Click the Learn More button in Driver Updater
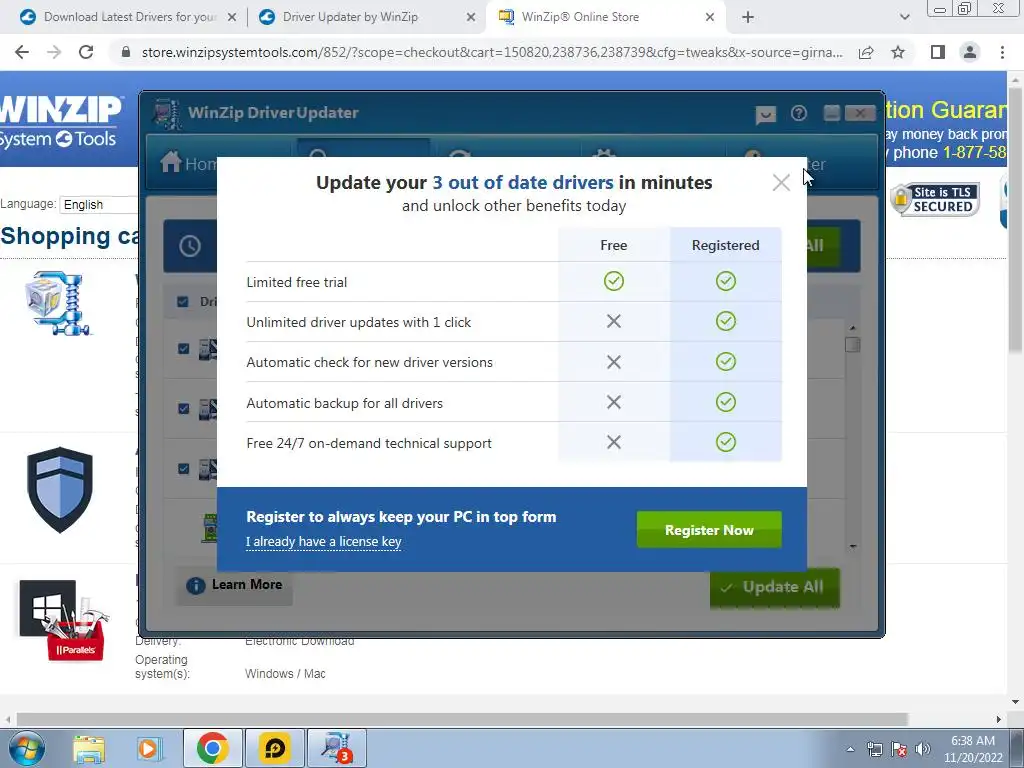Viewport: 1024px width, 768px height. (234, 585)
